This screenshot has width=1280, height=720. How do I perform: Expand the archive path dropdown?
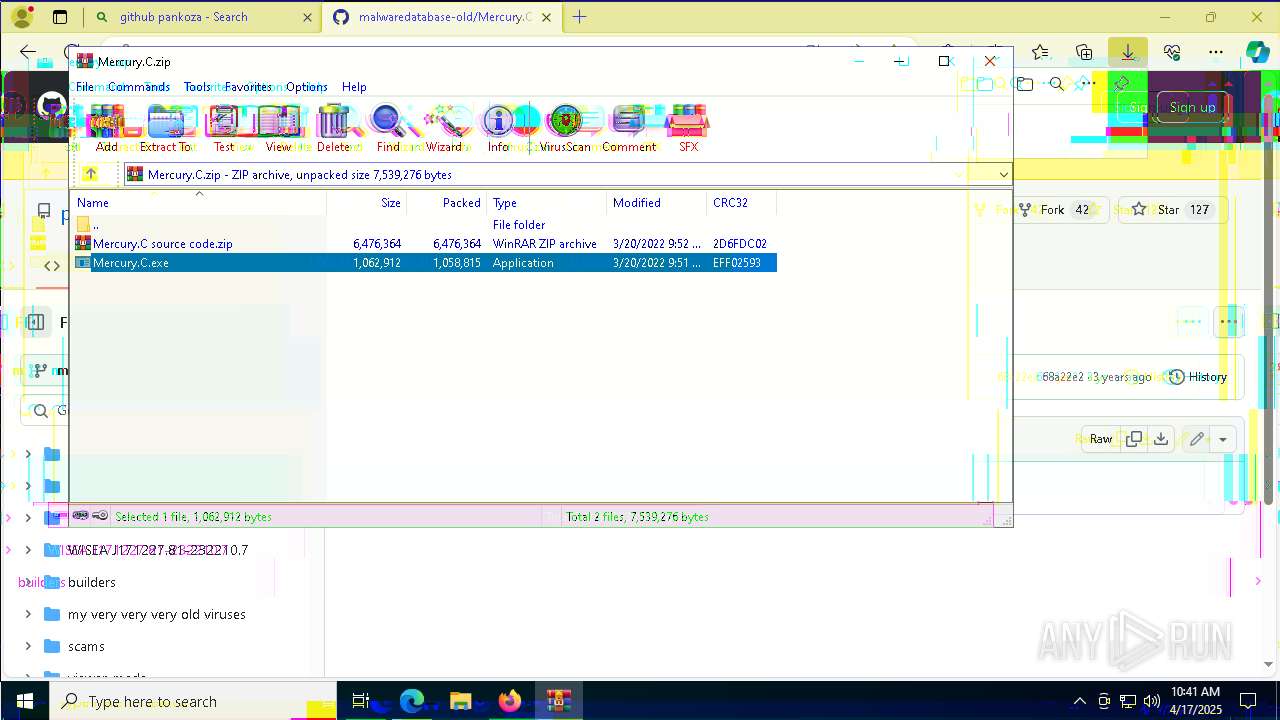(x=1003, y=174)
